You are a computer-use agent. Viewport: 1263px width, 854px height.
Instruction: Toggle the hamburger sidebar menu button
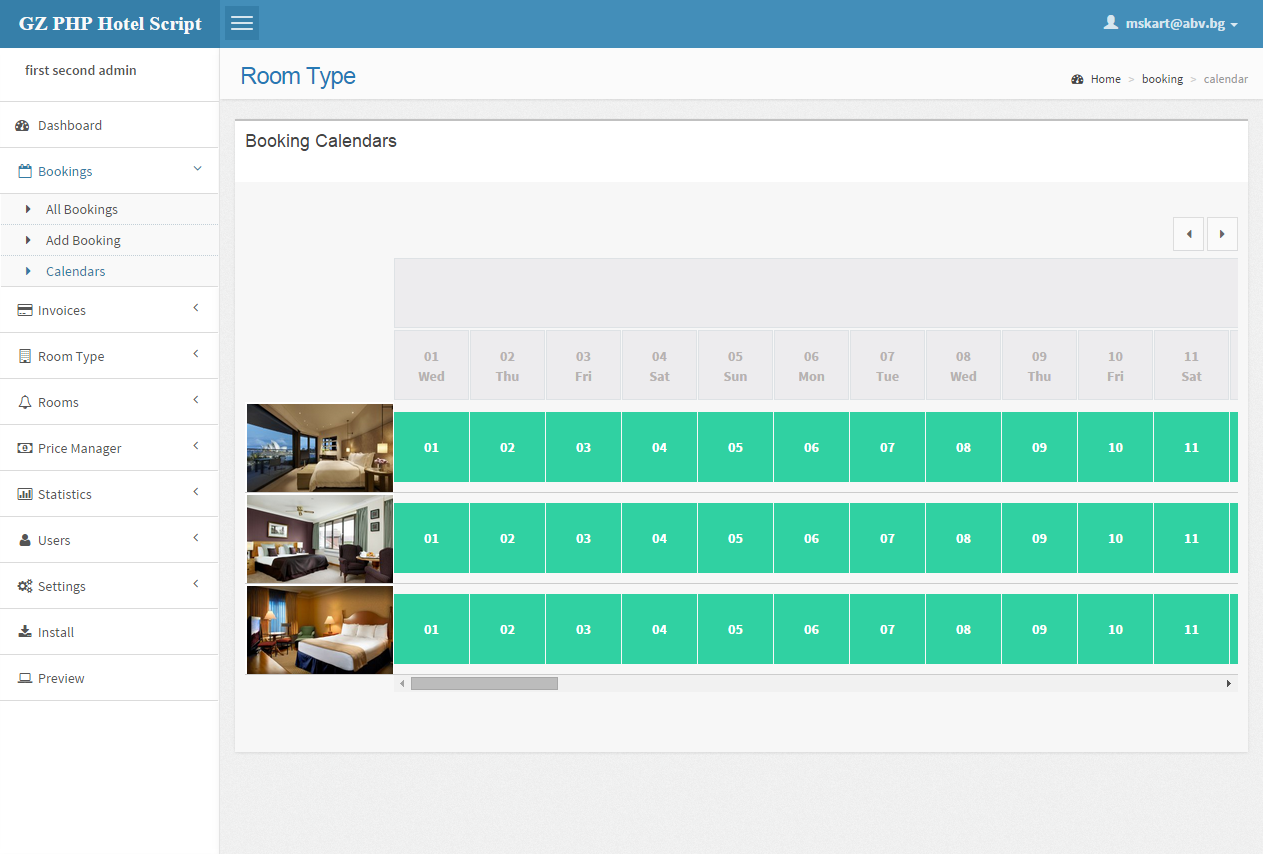pyautogui.click(x=242, y=23)
